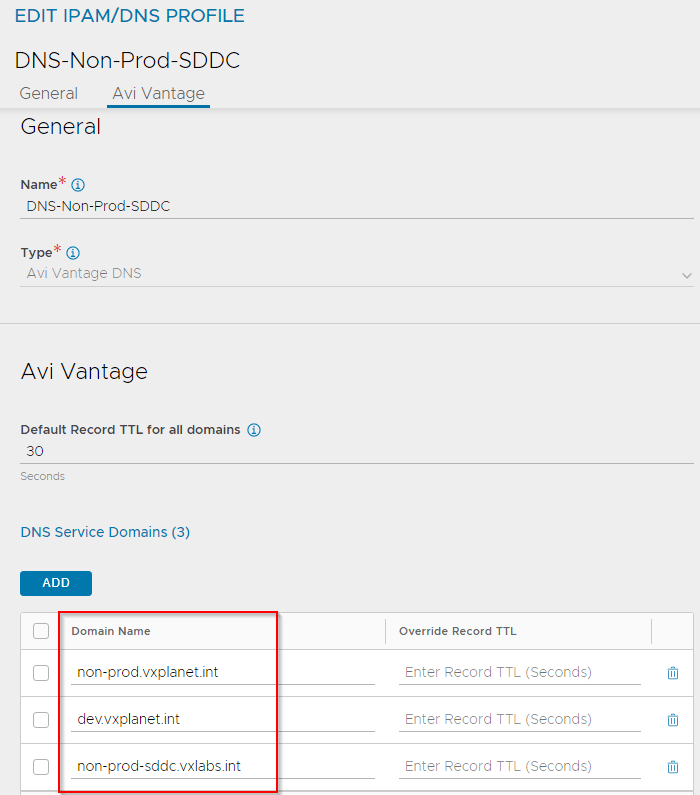Check the box for non-prod.vxplanet.int
The image size is (700, 795).
[41, 673]
